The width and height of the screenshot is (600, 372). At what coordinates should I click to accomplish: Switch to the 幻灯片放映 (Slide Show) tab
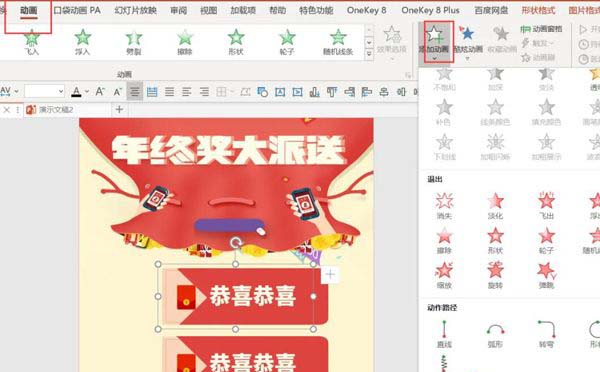pyautogui.click(x=135, y=10)
